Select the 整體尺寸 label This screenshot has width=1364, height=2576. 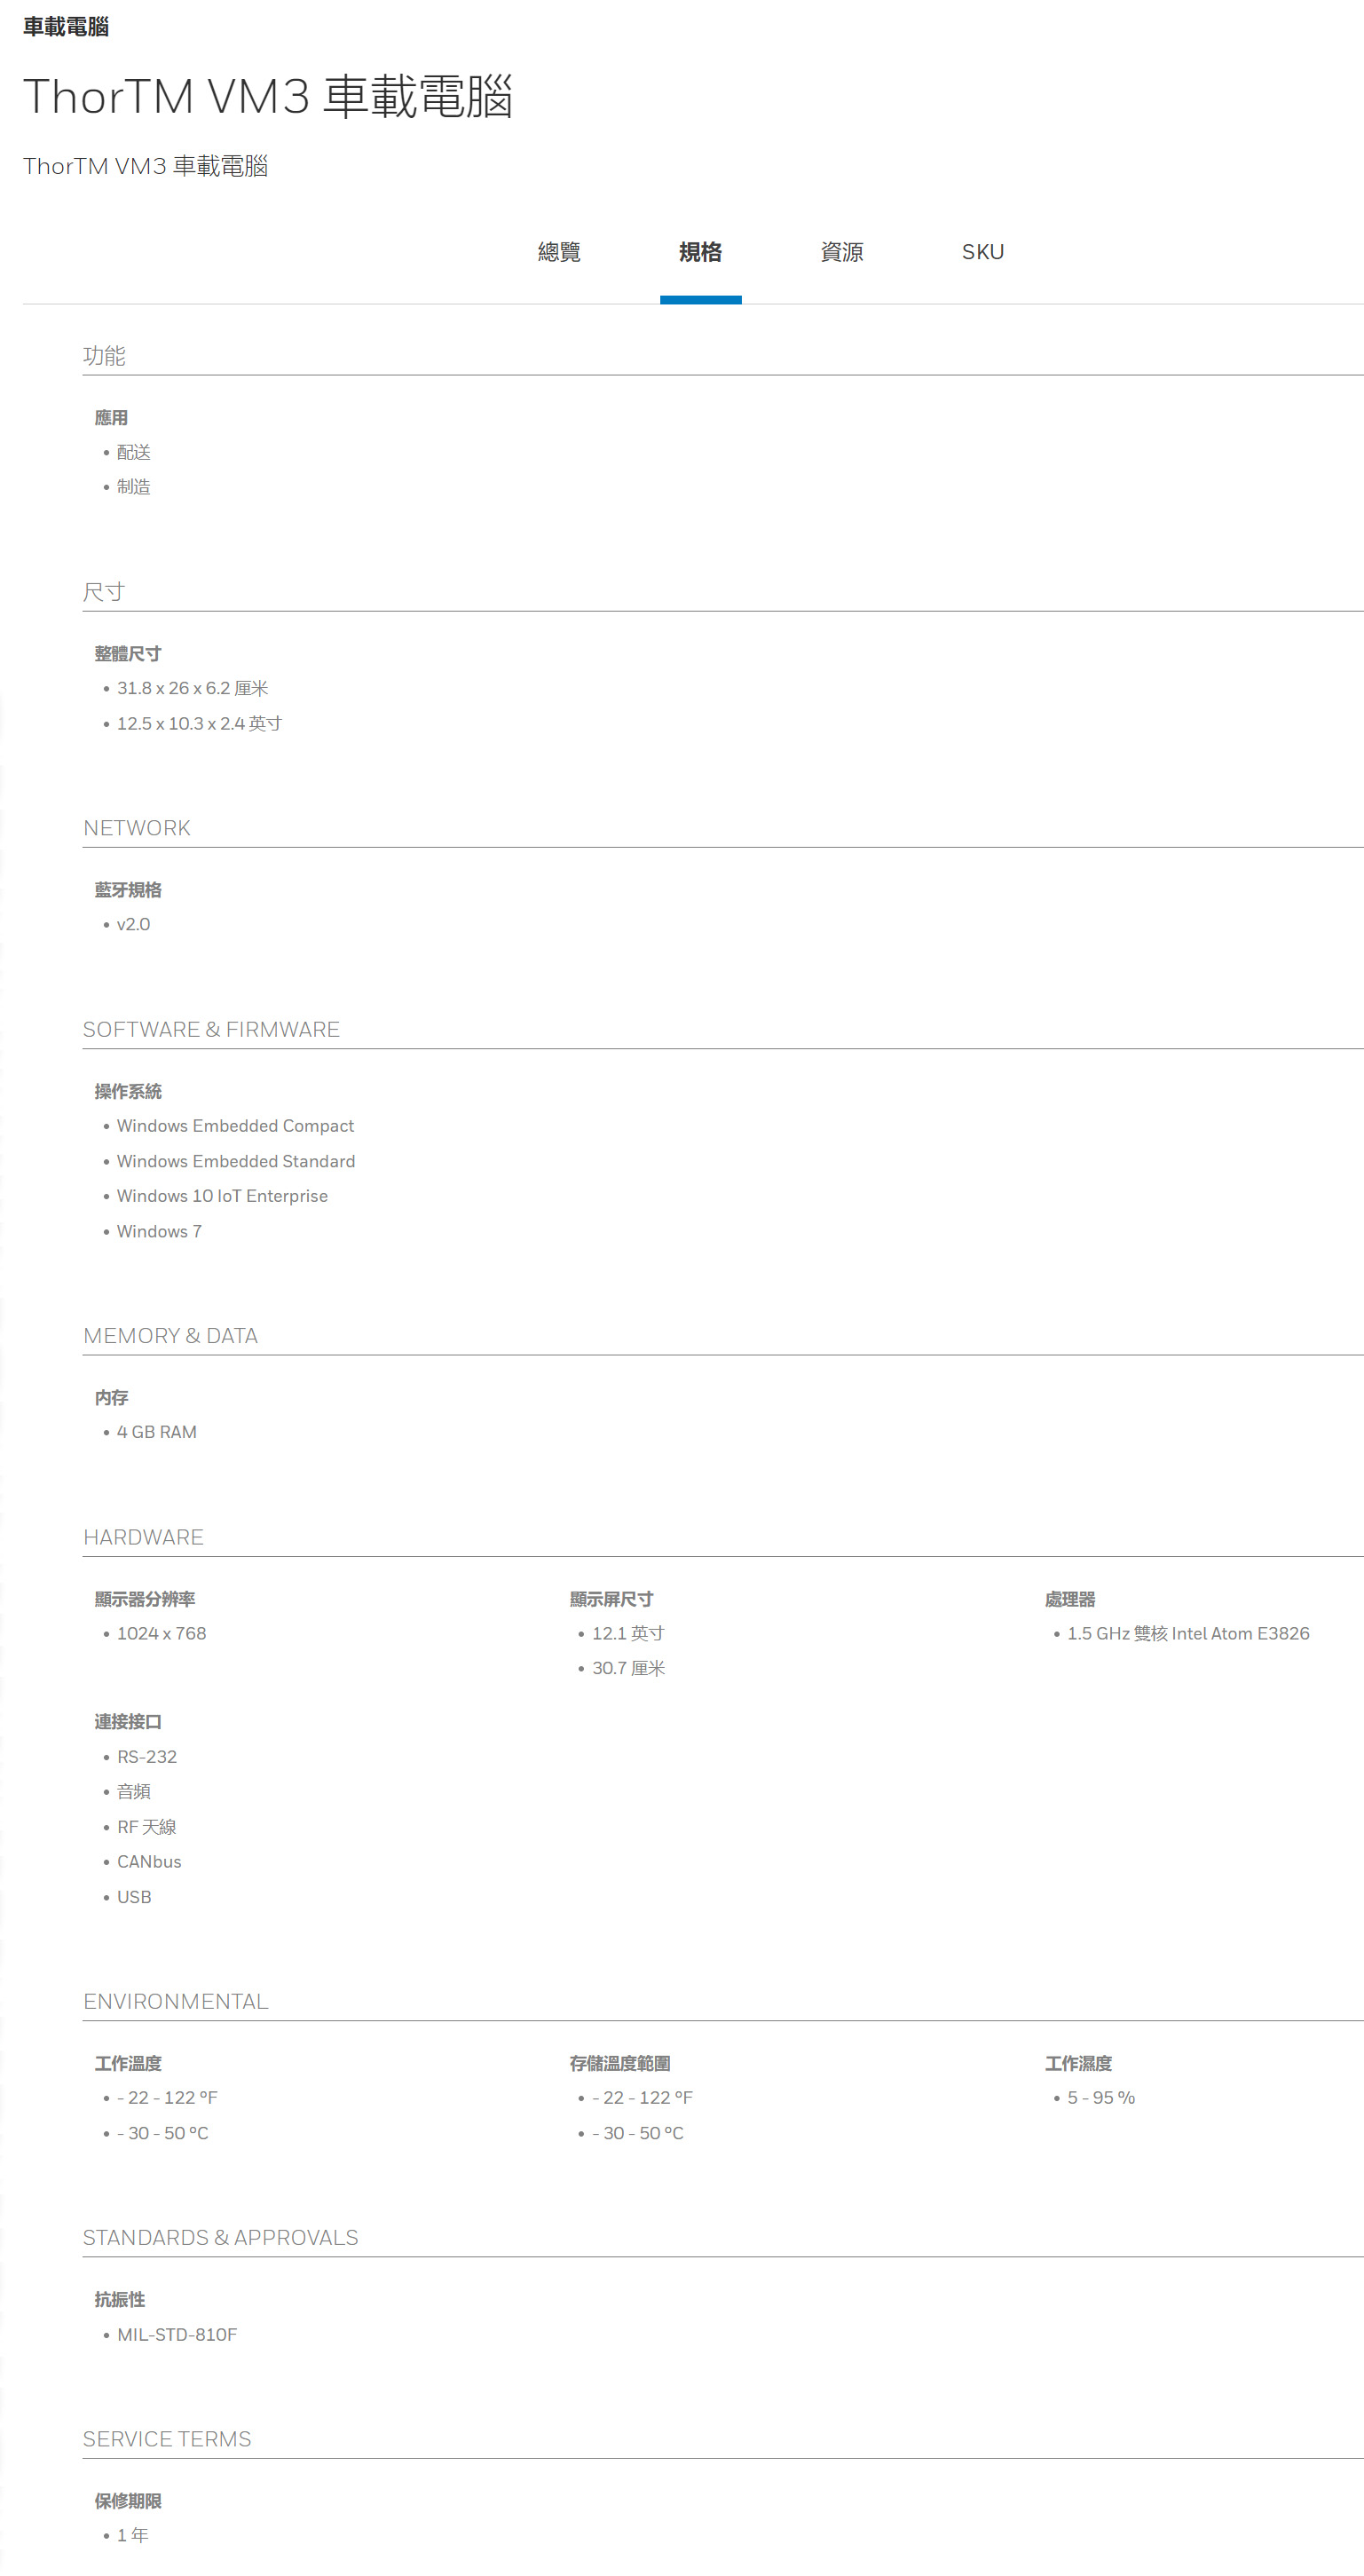[x=128, y=654]
